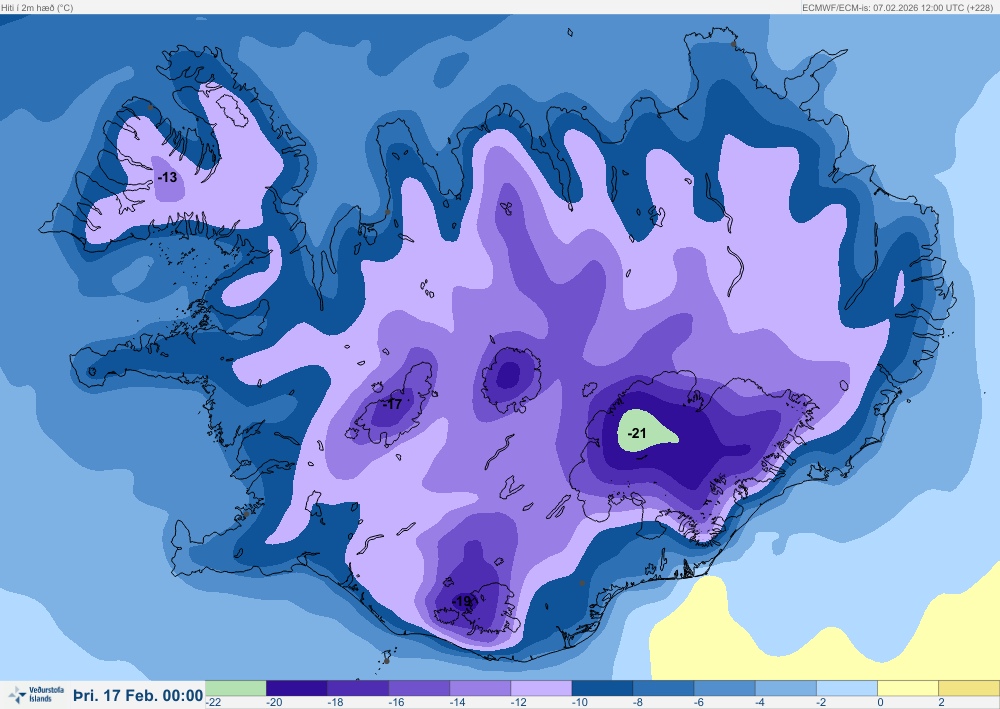The width and height of the screenshot is (1000, 709).
Task: Pick the legend swatch between -18 and -16
Action: [358, 688]
